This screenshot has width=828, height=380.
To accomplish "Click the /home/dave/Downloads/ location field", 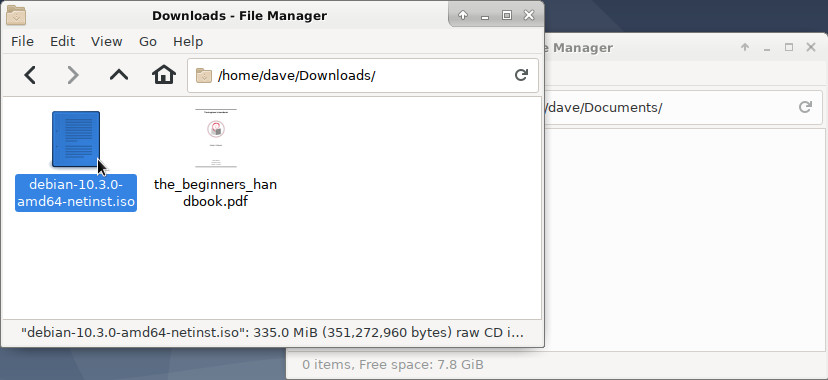I will pyautogui.click(x=363, y=75).
